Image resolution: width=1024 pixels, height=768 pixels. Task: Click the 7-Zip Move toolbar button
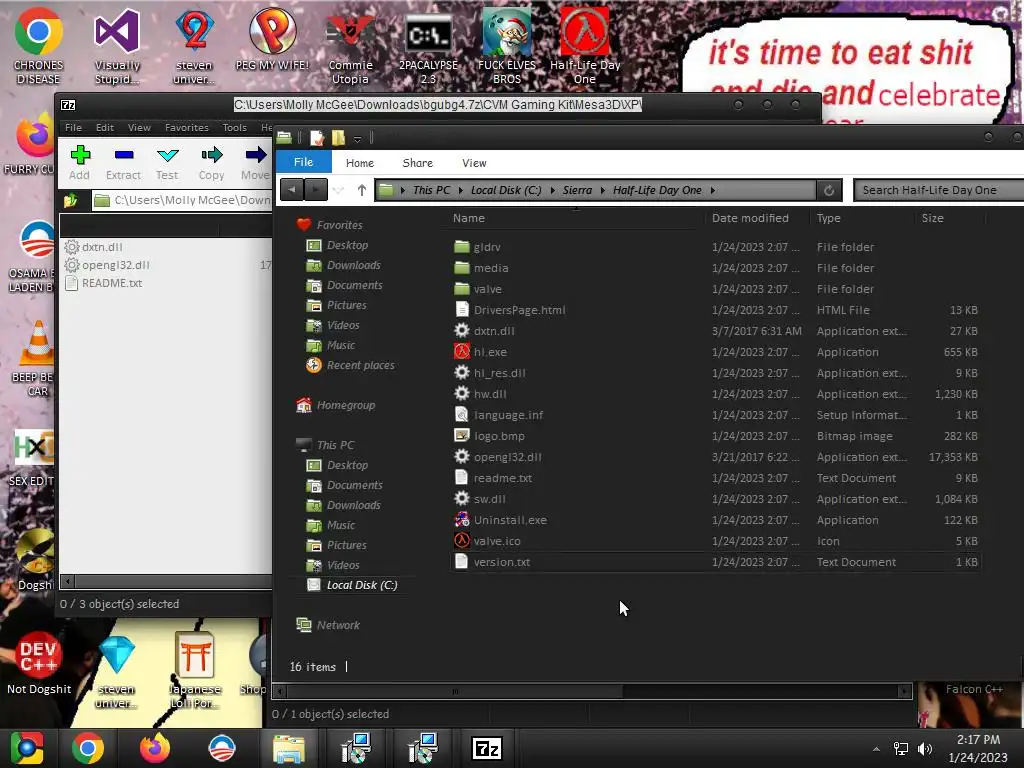tap(255, 163)
